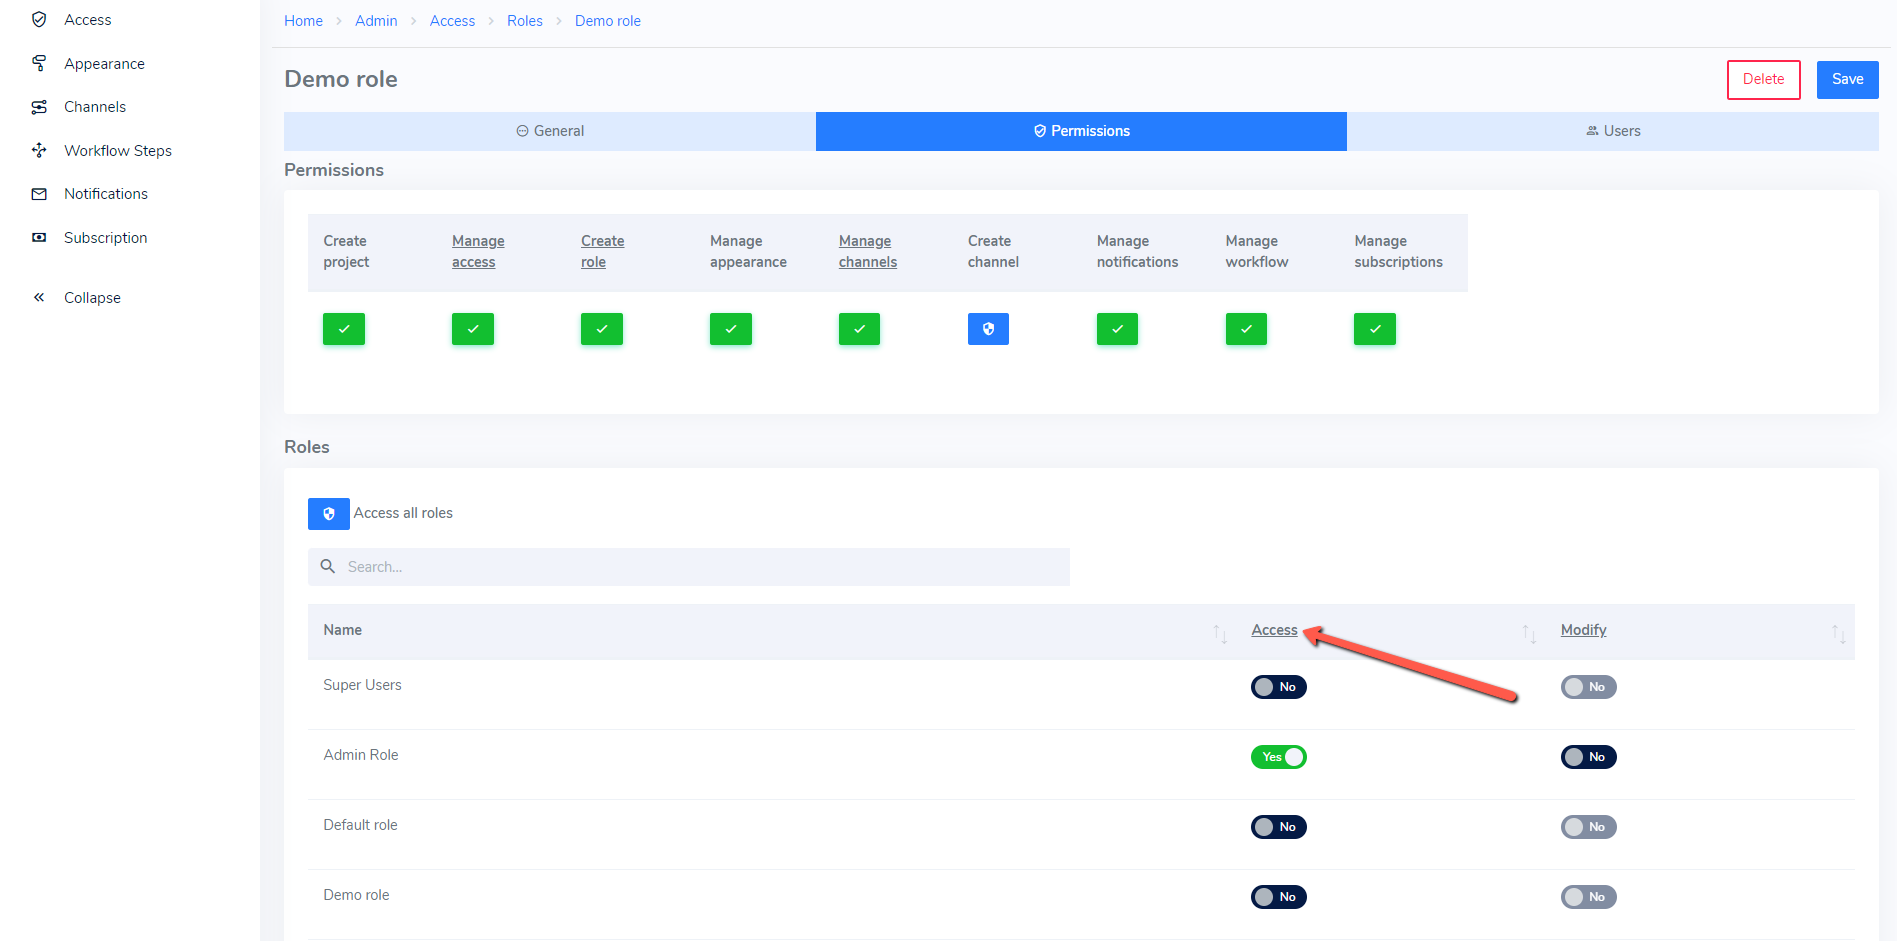Screen dimensions: 1897x941
Task: Toggle the Manage appearance permission checkbox
Action: tap(731, 329)
